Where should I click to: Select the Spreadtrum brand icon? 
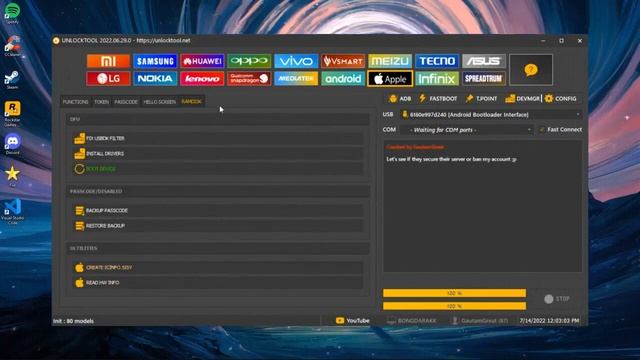[484, 78]
